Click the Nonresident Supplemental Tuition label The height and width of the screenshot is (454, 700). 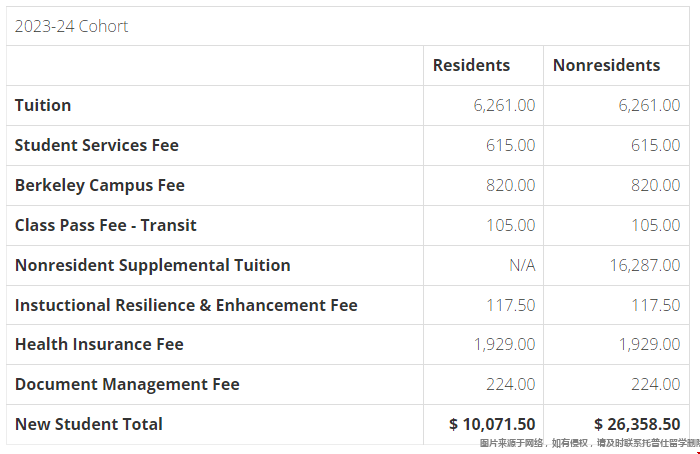[153, 265]
